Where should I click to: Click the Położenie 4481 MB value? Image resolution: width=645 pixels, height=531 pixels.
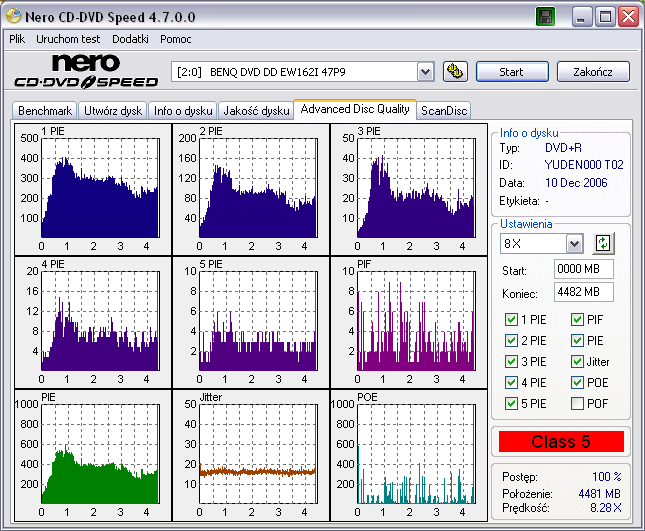(599, 494)
